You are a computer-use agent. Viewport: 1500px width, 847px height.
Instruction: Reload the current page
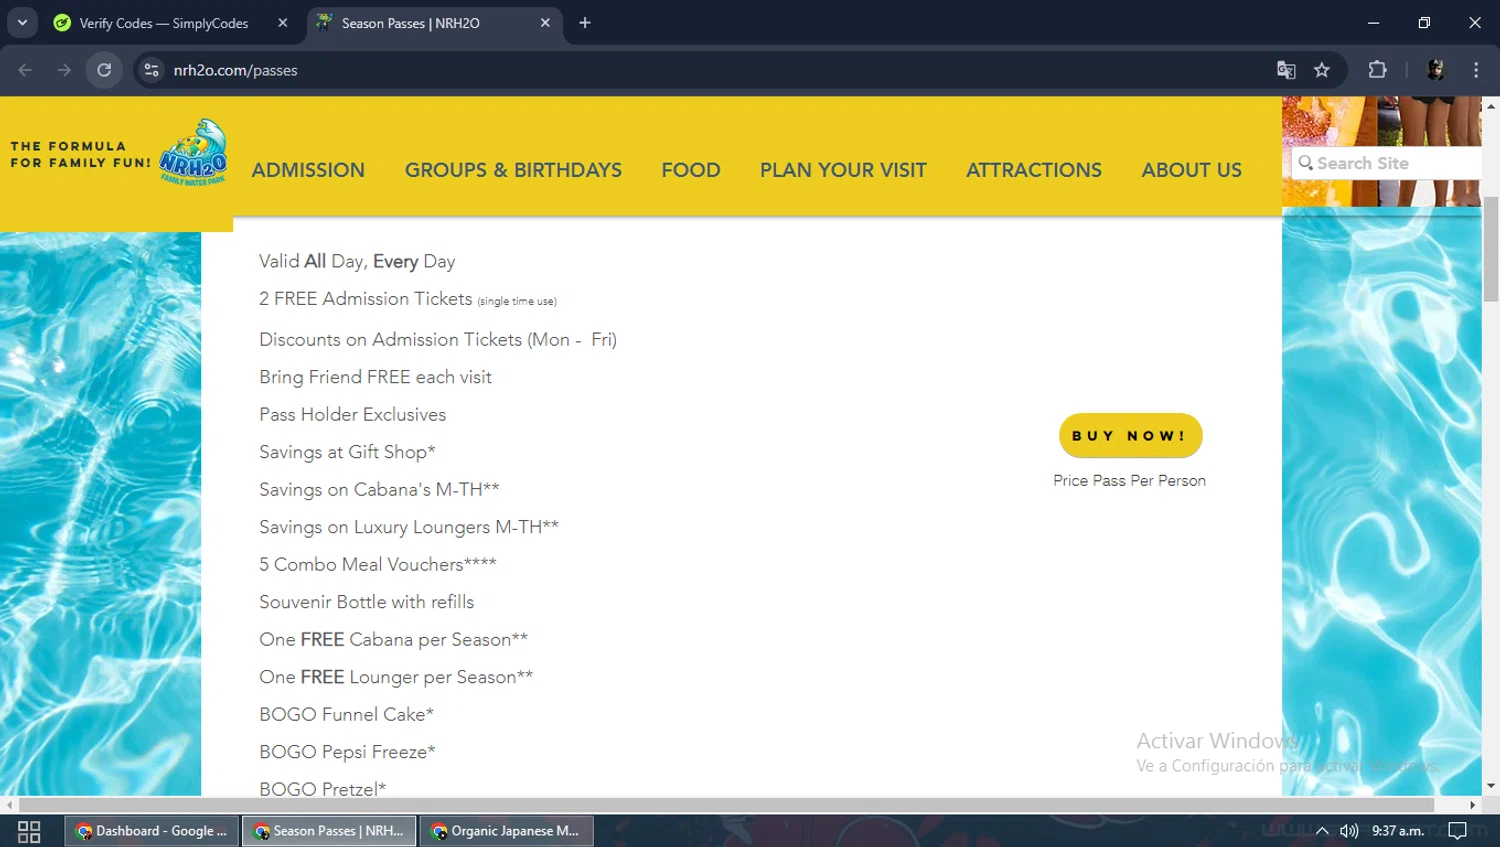(x=104, y=70)
